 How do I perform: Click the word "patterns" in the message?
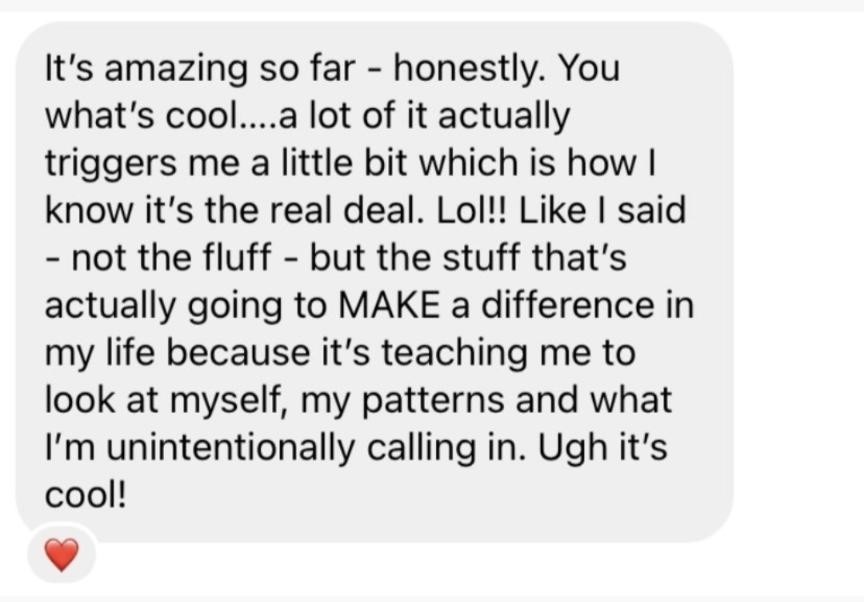(433, 400)
